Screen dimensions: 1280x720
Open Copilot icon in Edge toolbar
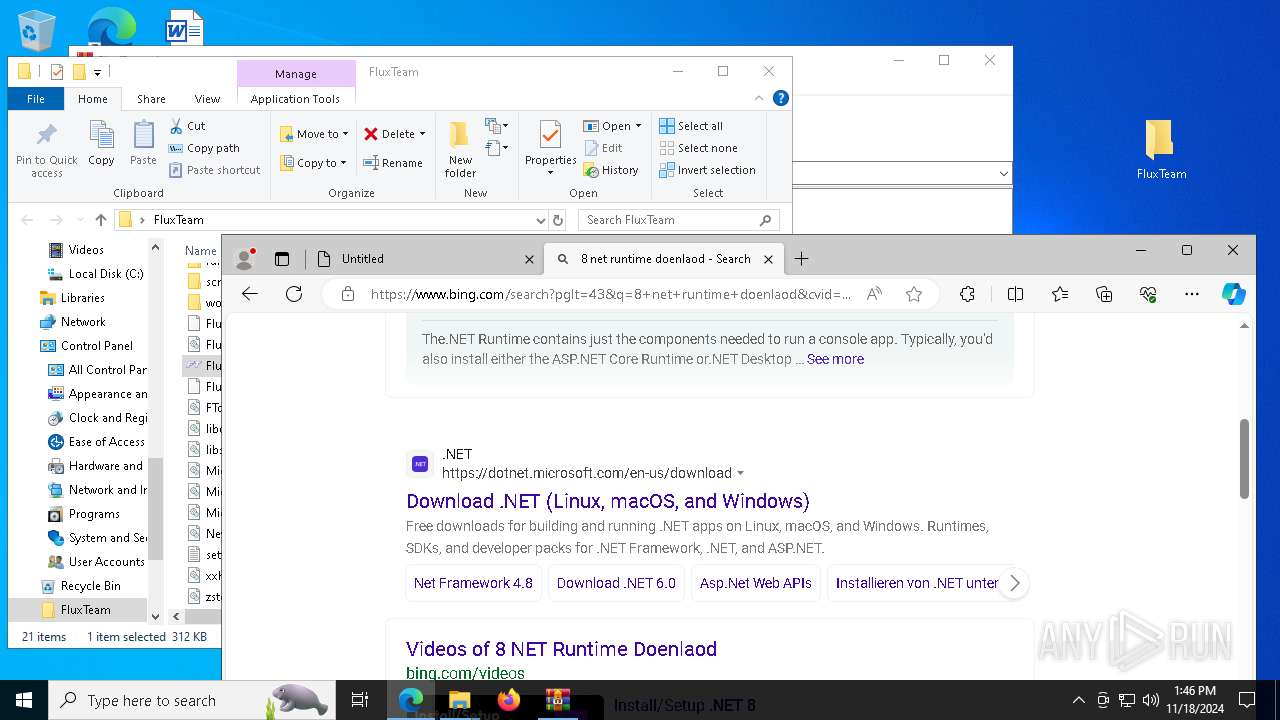click(x=1233, y=294)
